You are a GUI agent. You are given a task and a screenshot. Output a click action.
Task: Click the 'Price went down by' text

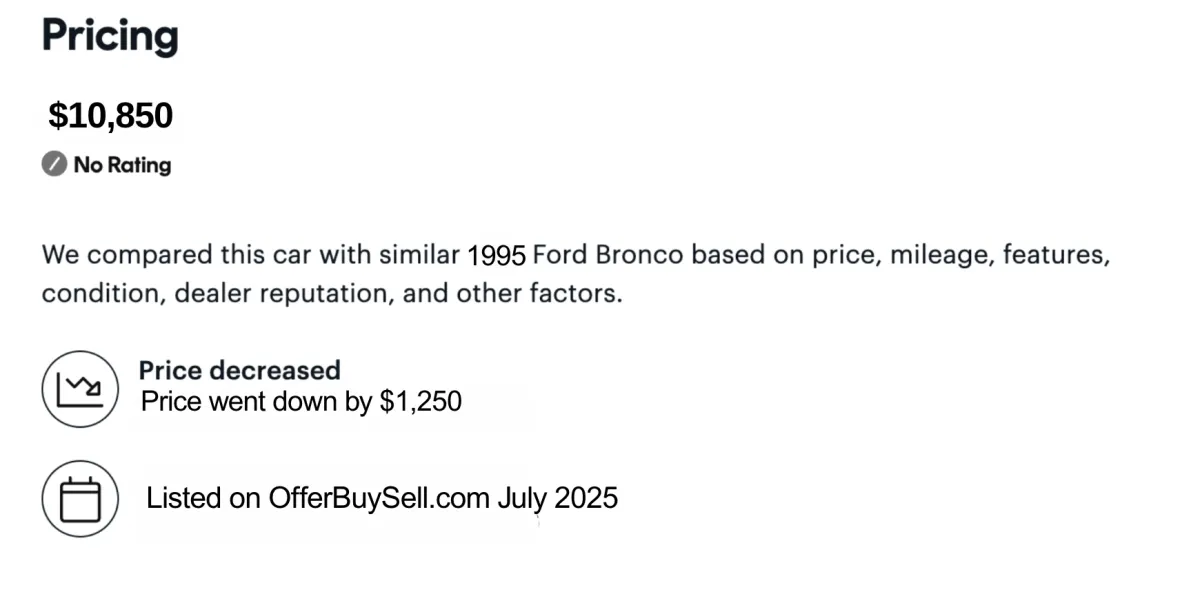tap(258, 402)
